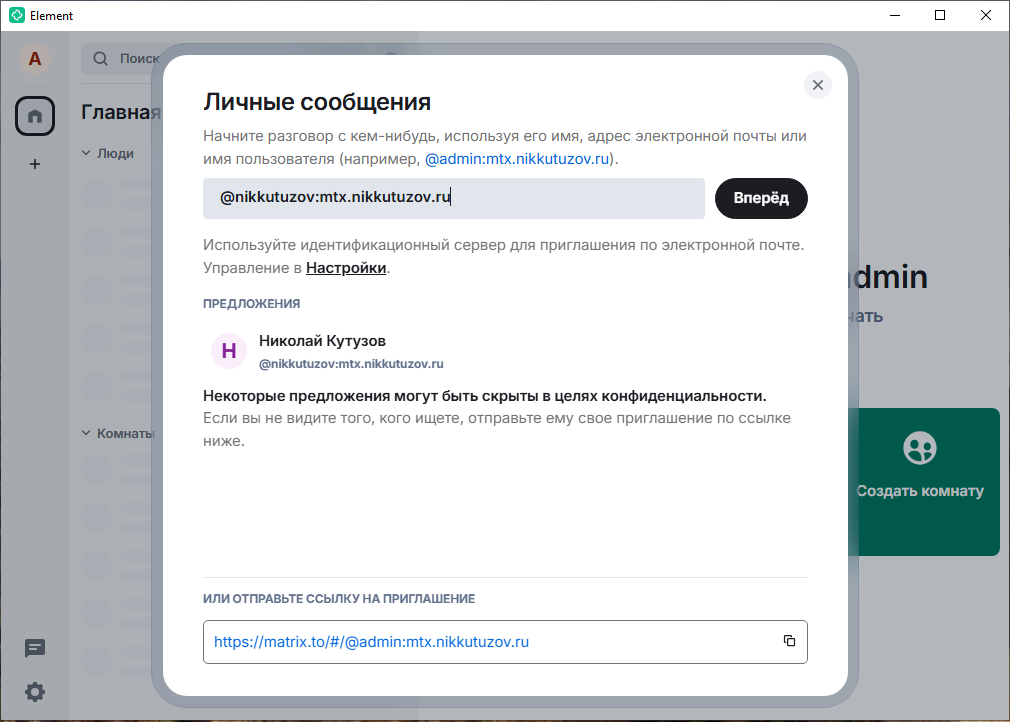Click the plus icon to create space
Image resolution: width=1010 pixels, height=722 pixels.
point(35,164)
